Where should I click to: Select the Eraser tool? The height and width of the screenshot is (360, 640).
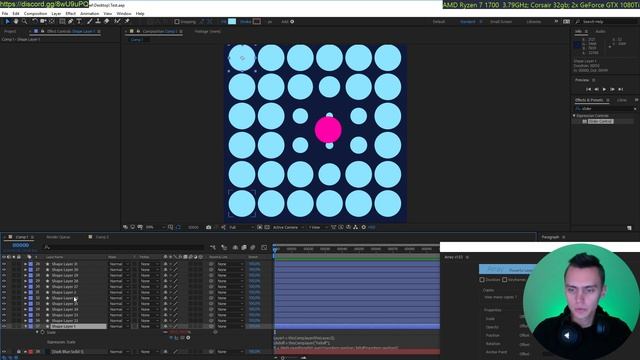point(107,22)
